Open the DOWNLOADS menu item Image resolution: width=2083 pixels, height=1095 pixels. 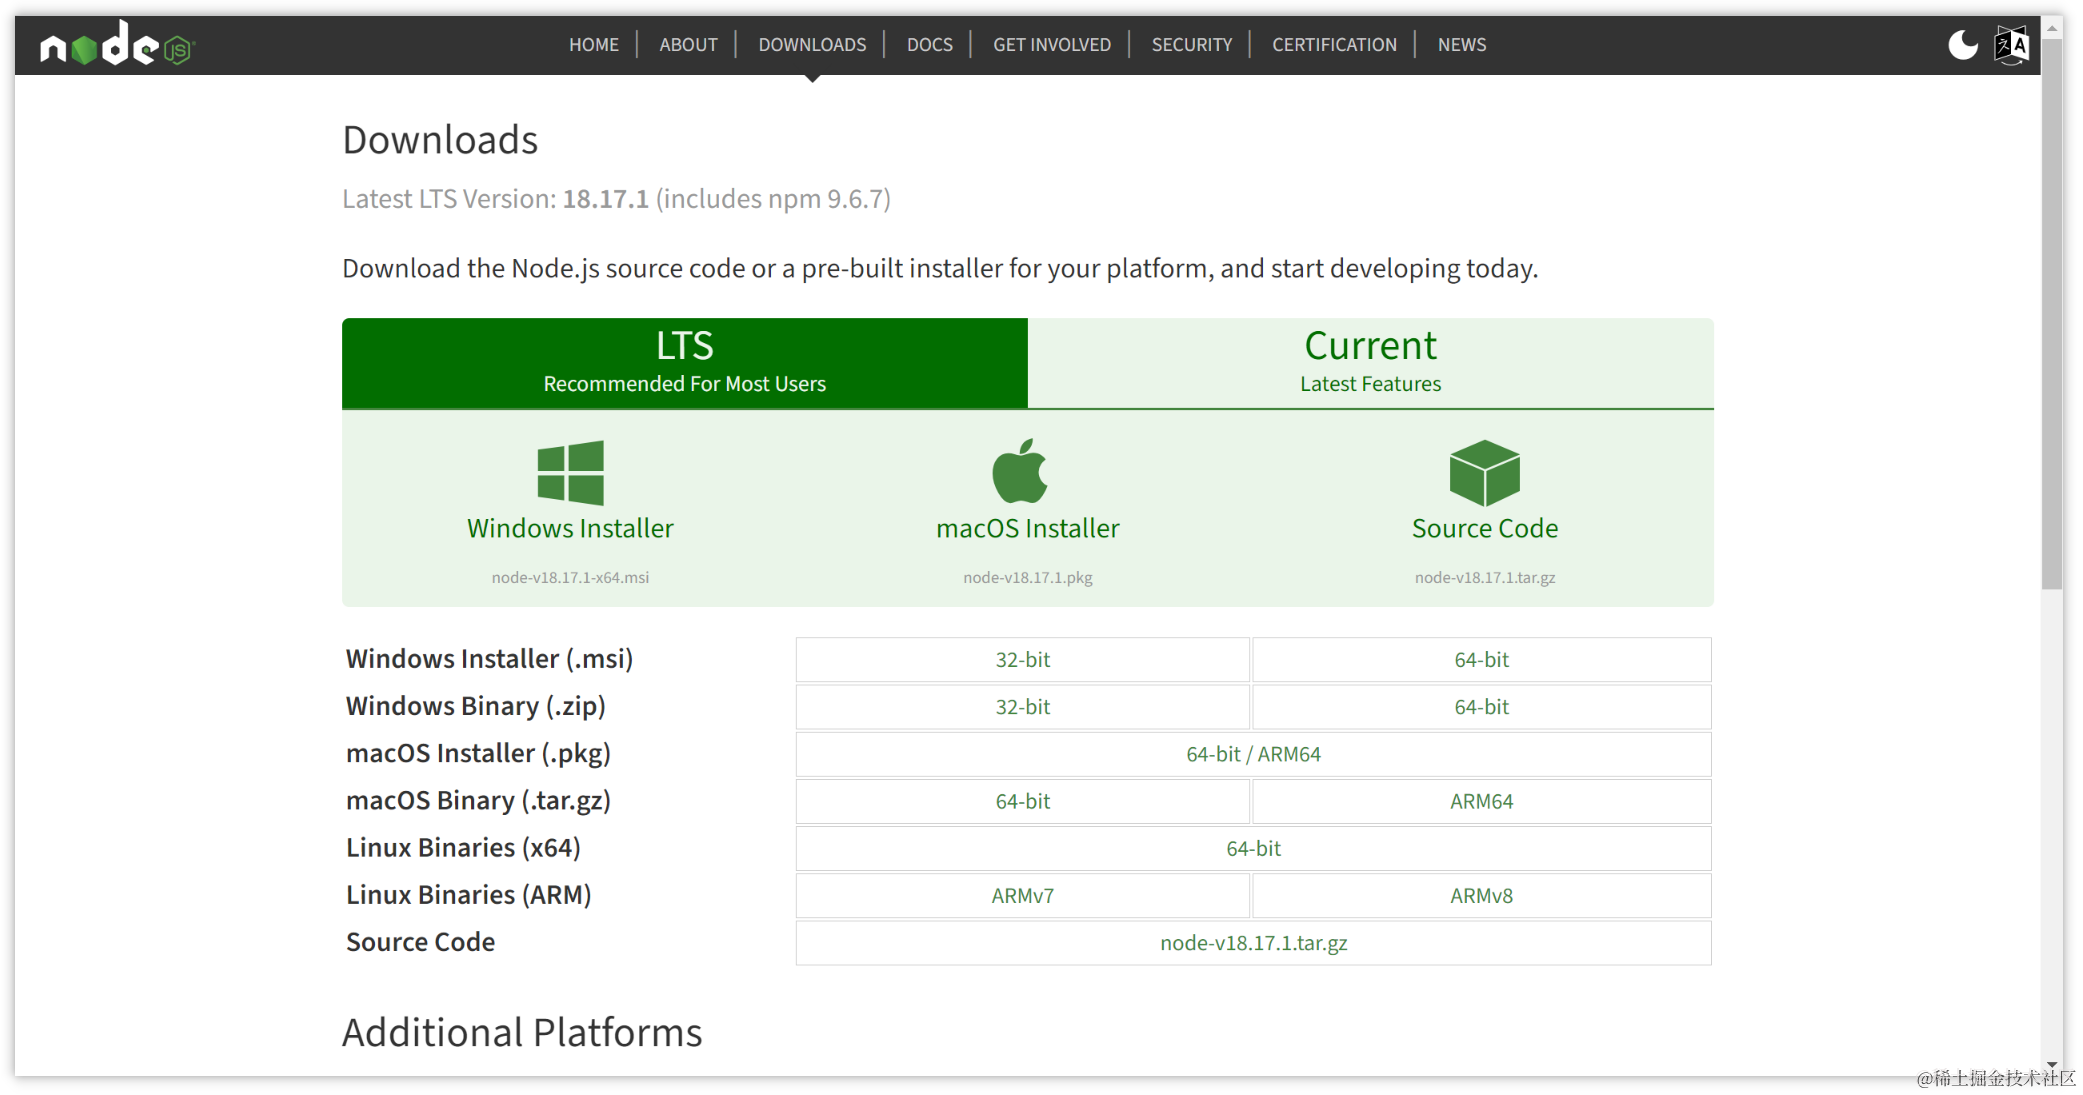point(813,45)
